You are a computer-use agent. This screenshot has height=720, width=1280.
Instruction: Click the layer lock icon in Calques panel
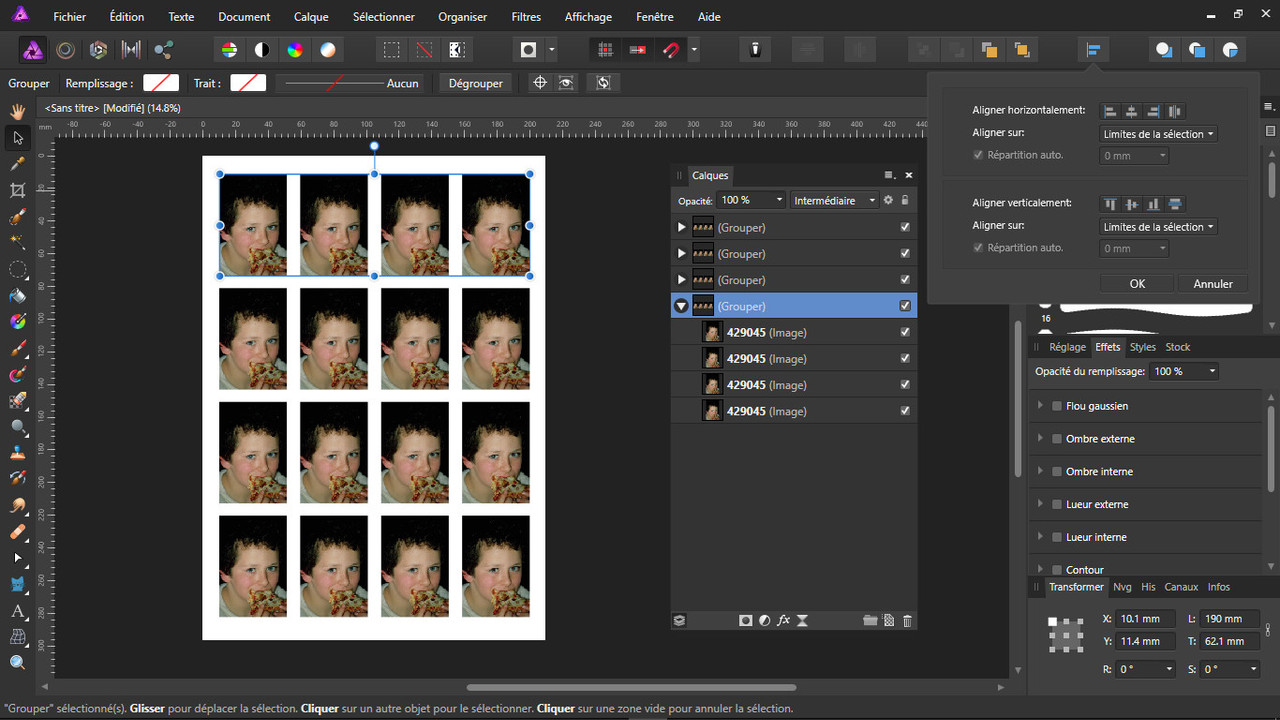905,200
